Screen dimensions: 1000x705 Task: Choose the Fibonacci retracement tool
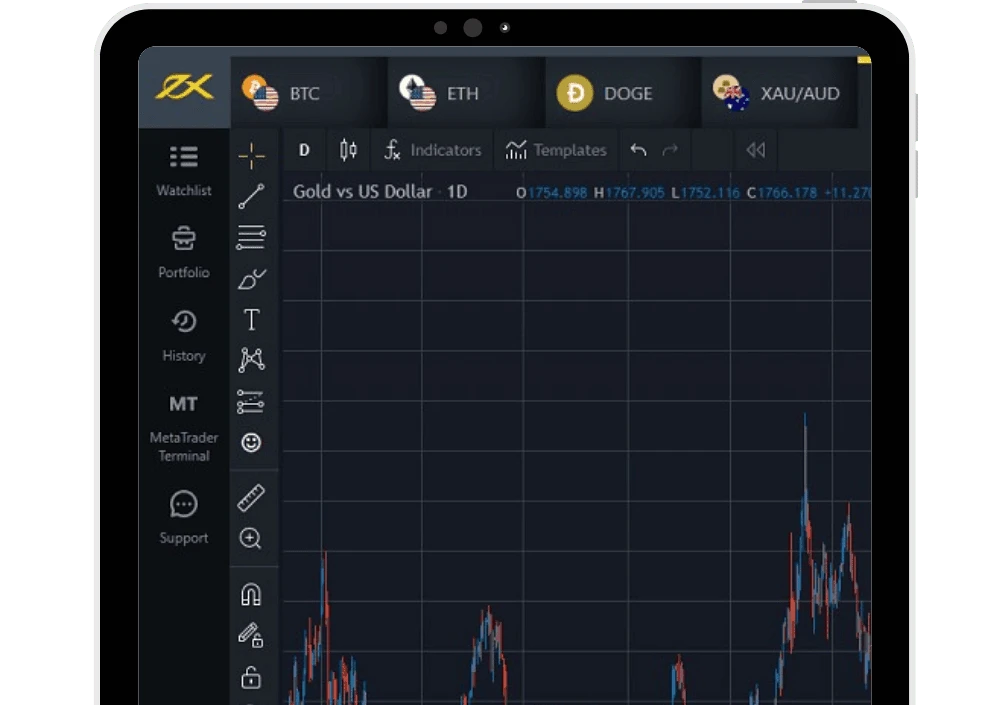pyautogui.click(x=251, y=237)
